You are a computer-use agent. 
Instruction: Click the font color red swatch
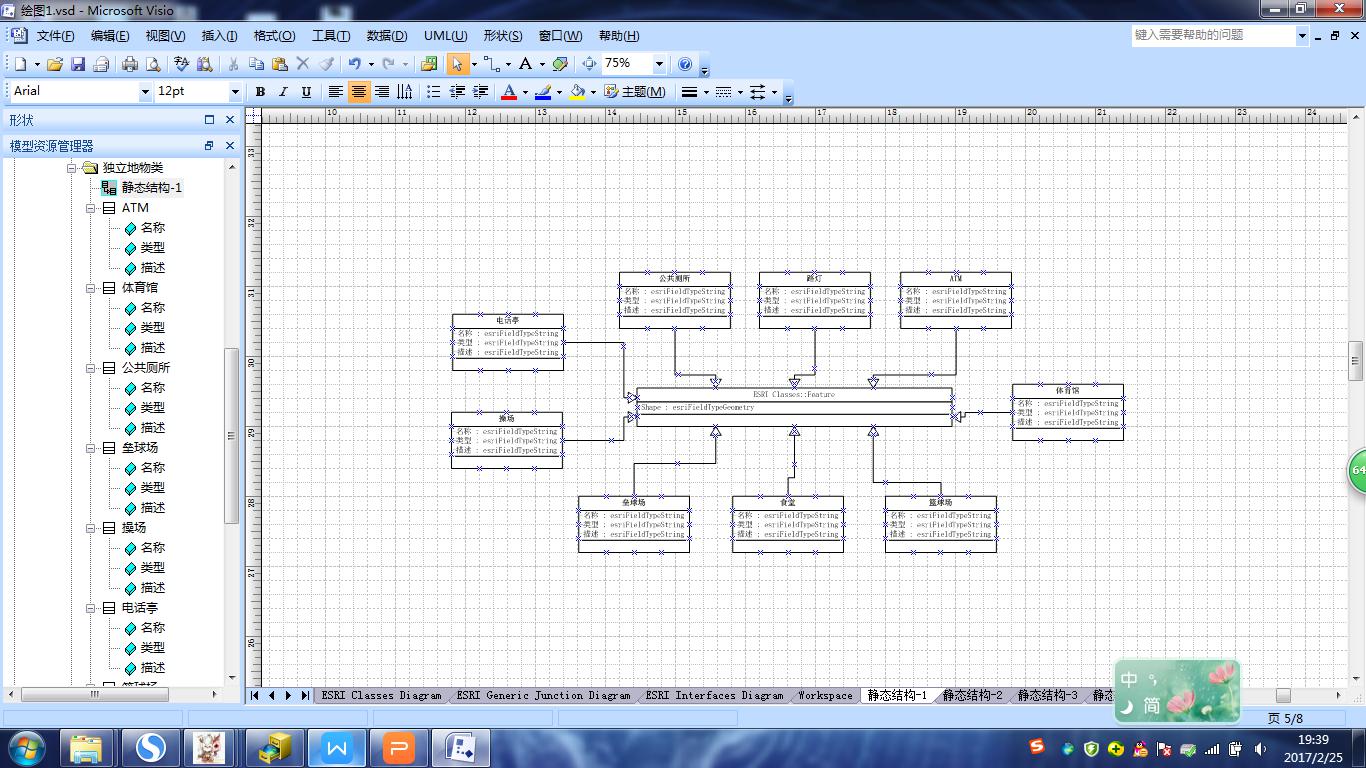coord(508,92)
